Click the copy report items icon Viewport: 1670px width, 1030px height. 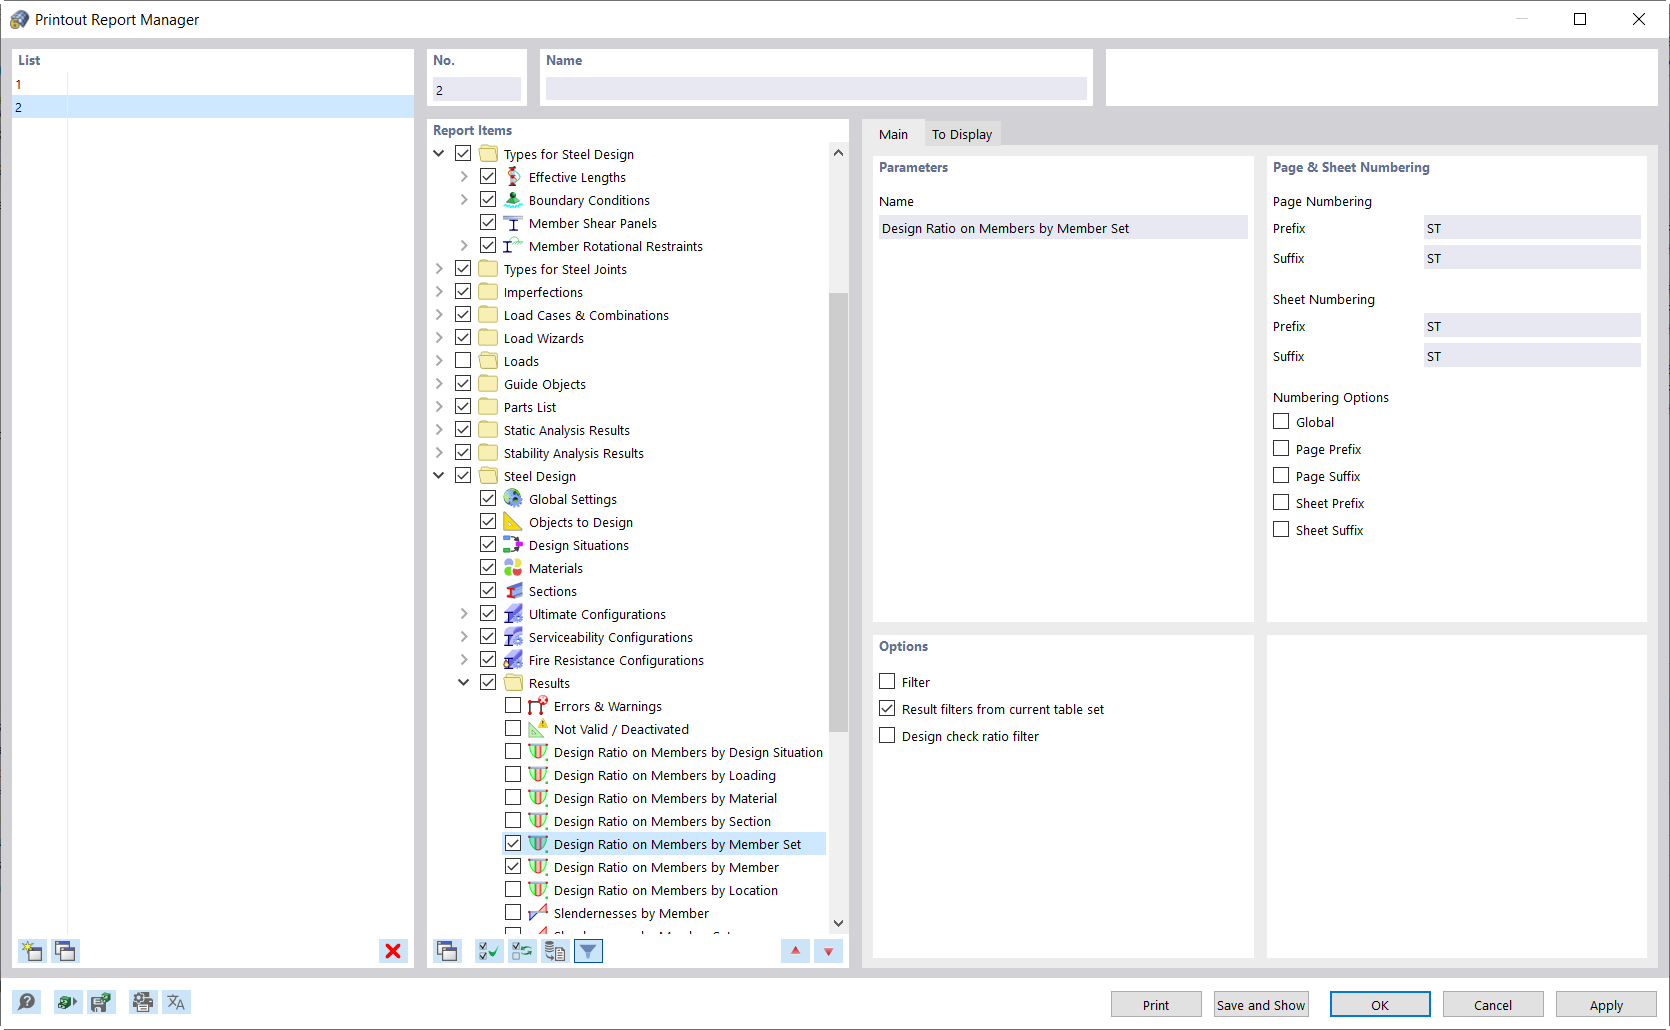pyautogui.click(x=447, y=951)
